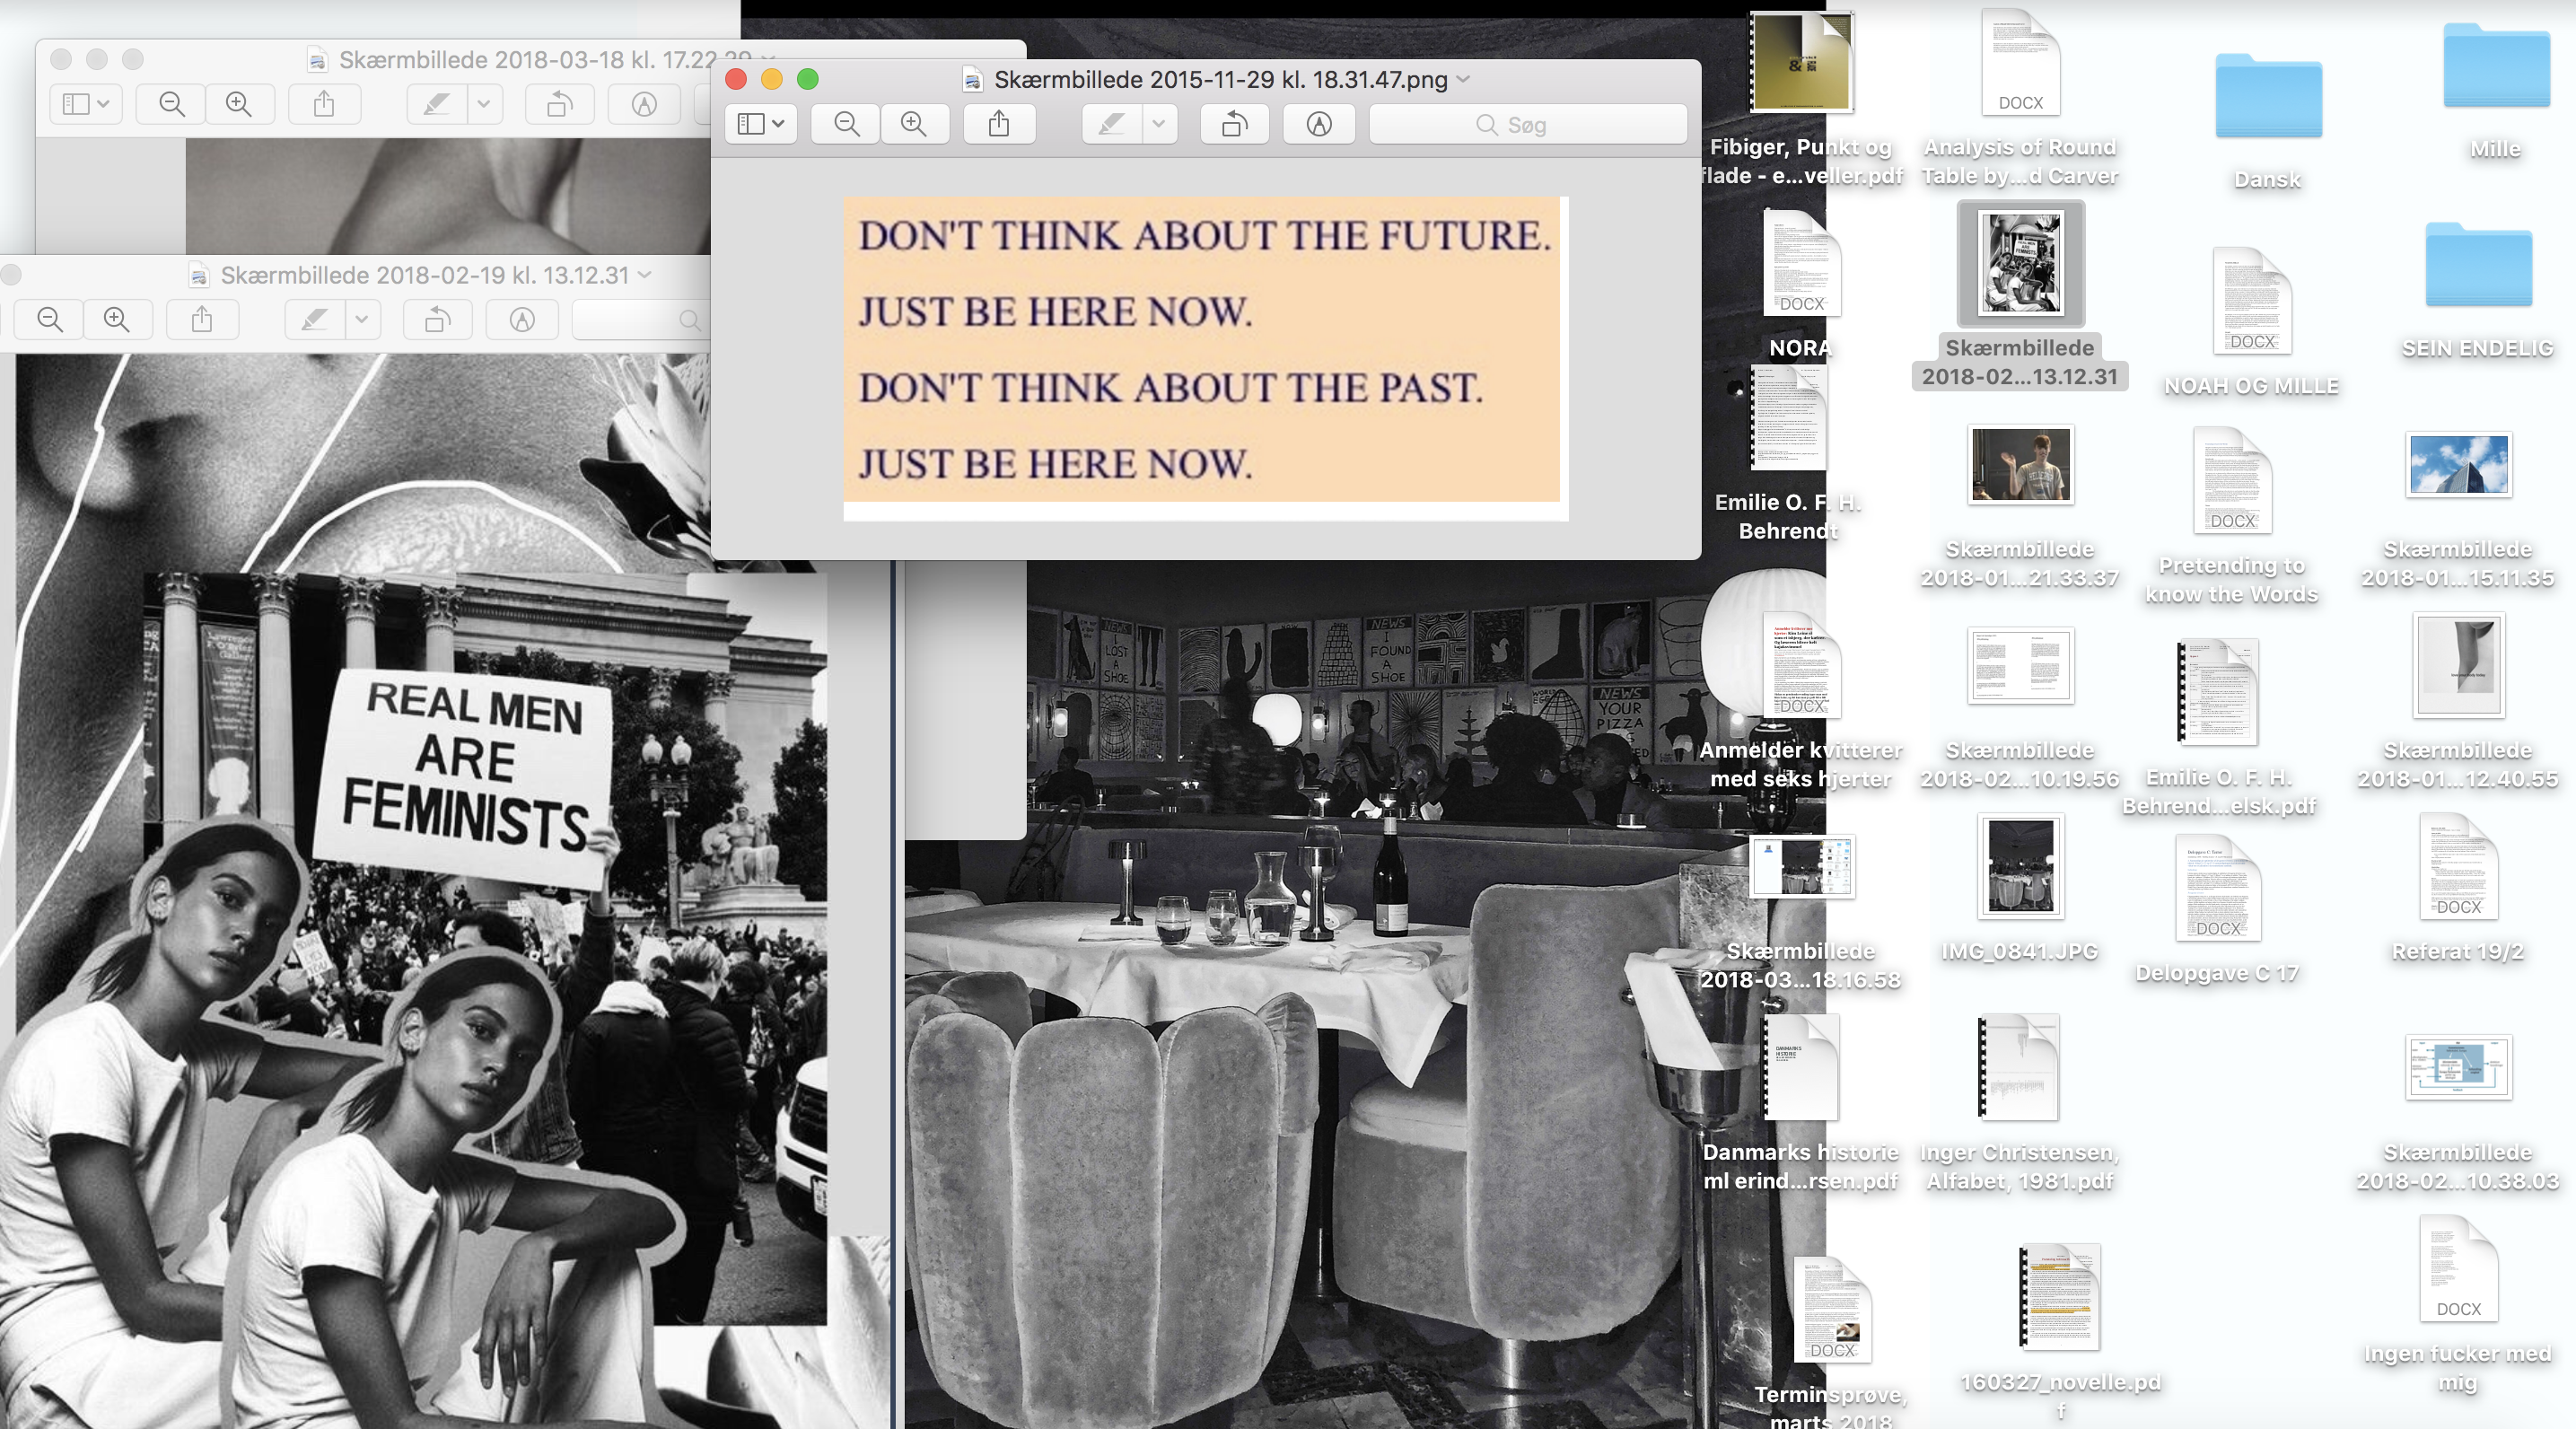Click zoom out in front Preview window
Viewport: 2576px width, 1429px height.
tap(846, 124)
